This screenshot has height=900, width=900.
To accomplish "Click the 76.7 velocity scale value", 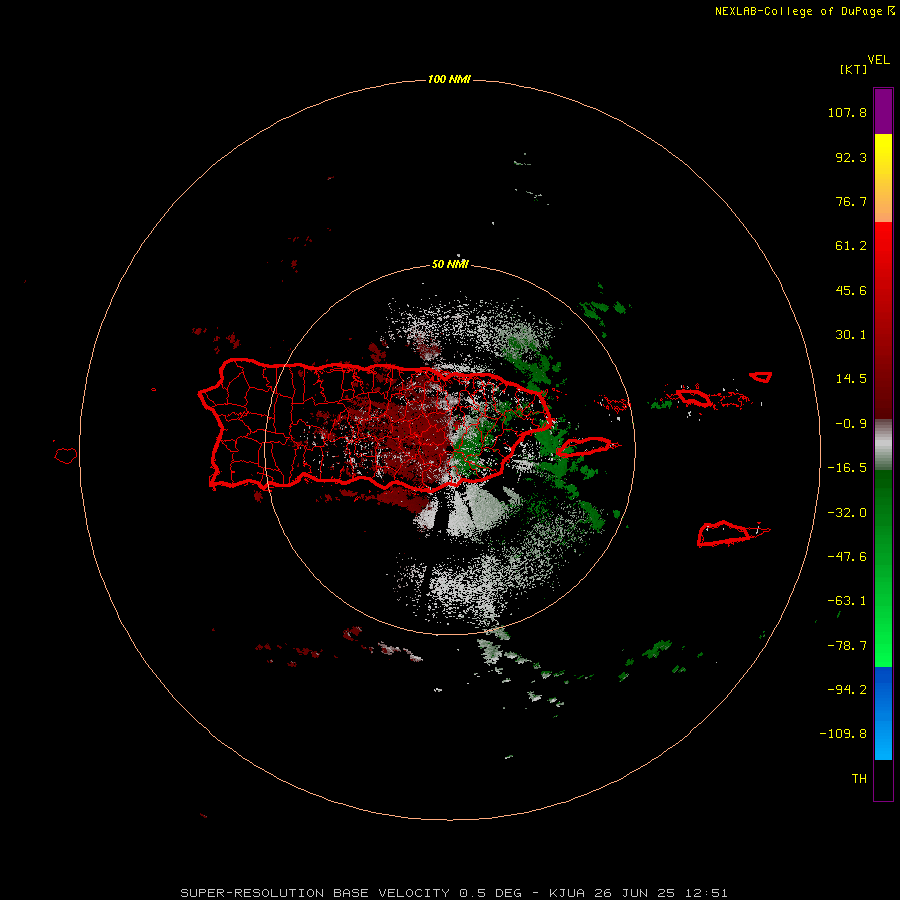I will point(851,201).
